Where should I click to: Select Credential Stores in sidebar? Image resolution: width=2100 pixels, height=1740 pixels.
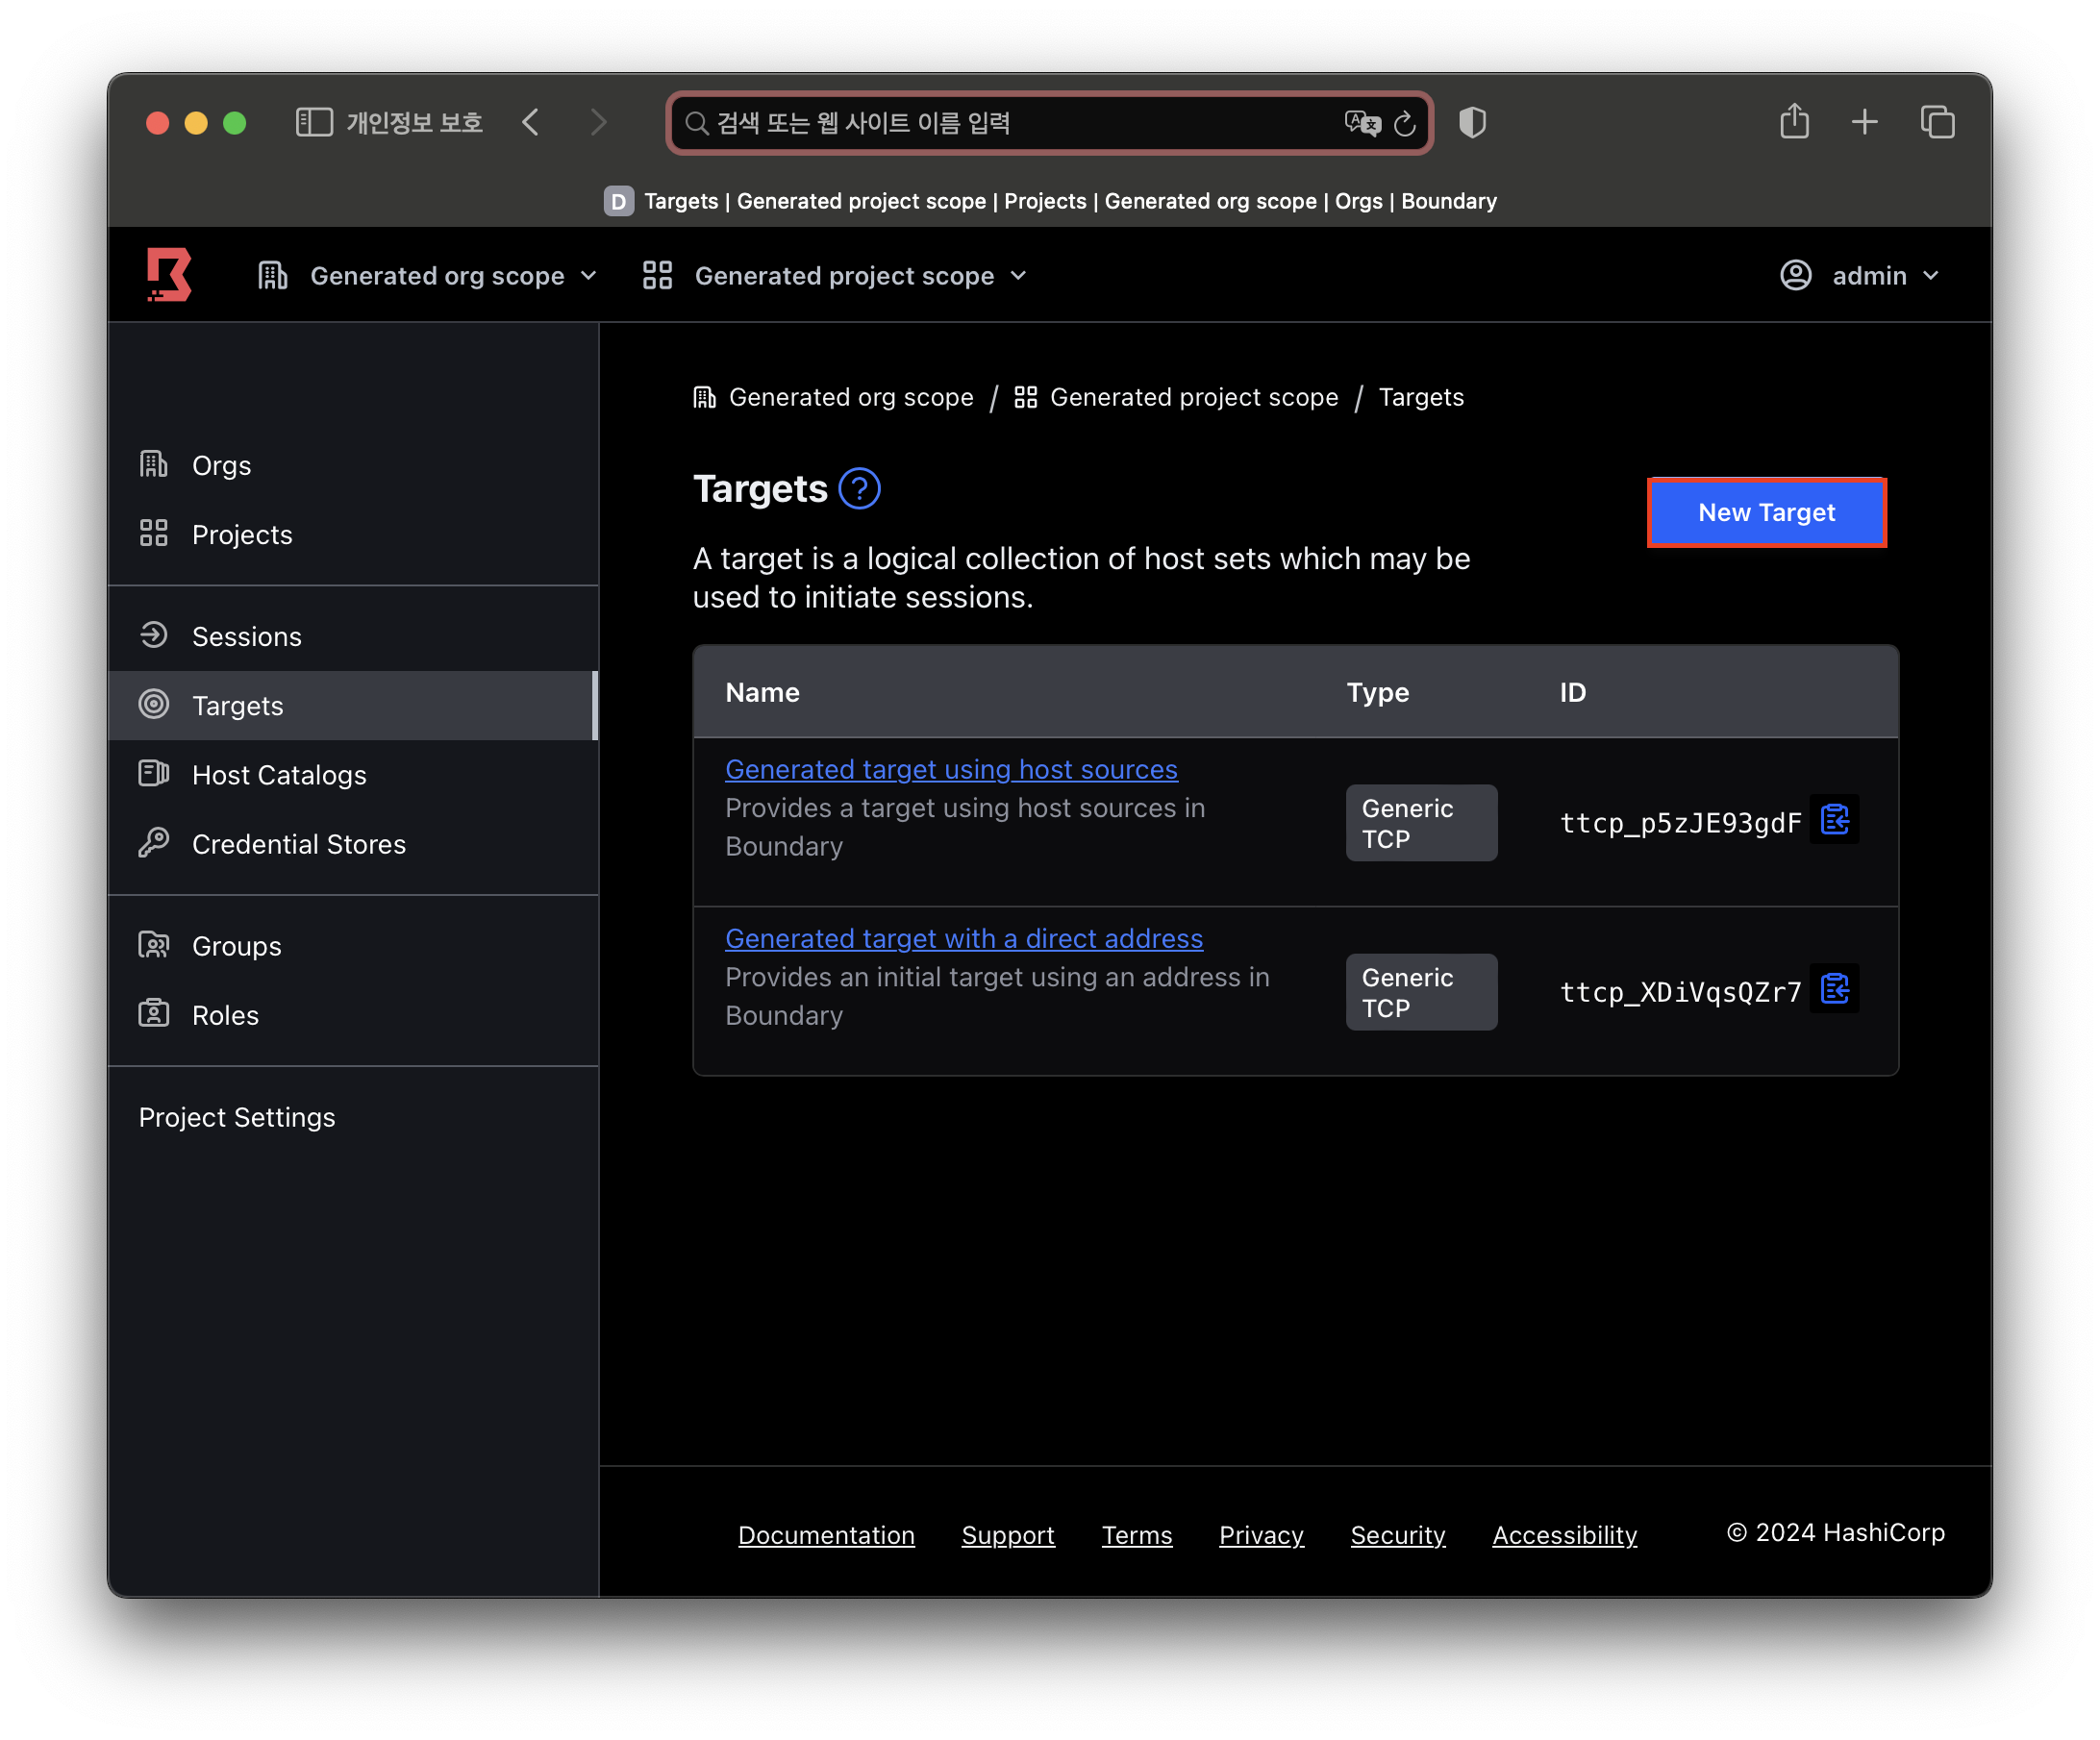click(x=298, y=844)
